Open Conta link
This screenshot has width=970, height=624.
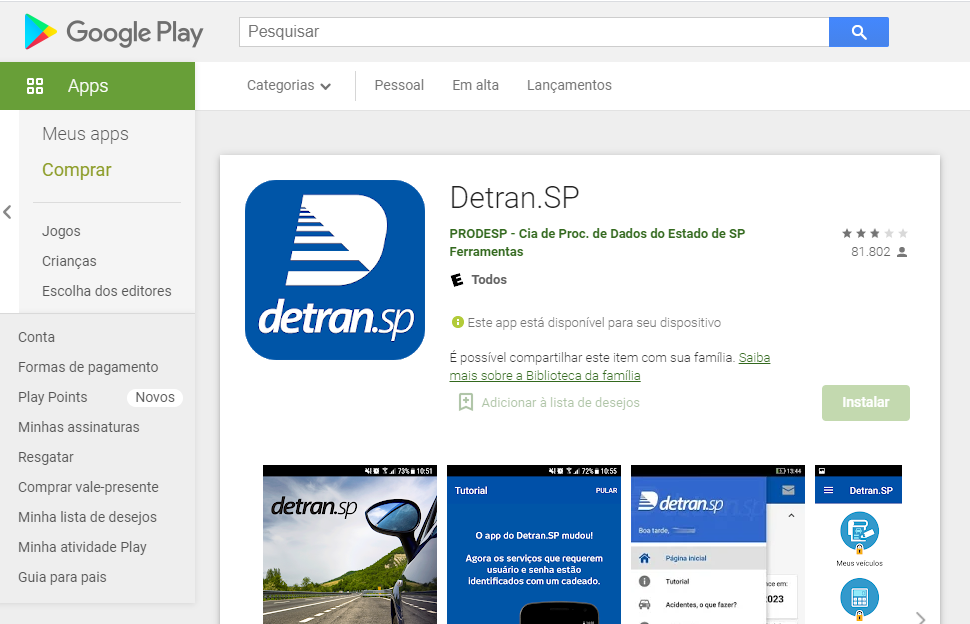pos(36,337)
